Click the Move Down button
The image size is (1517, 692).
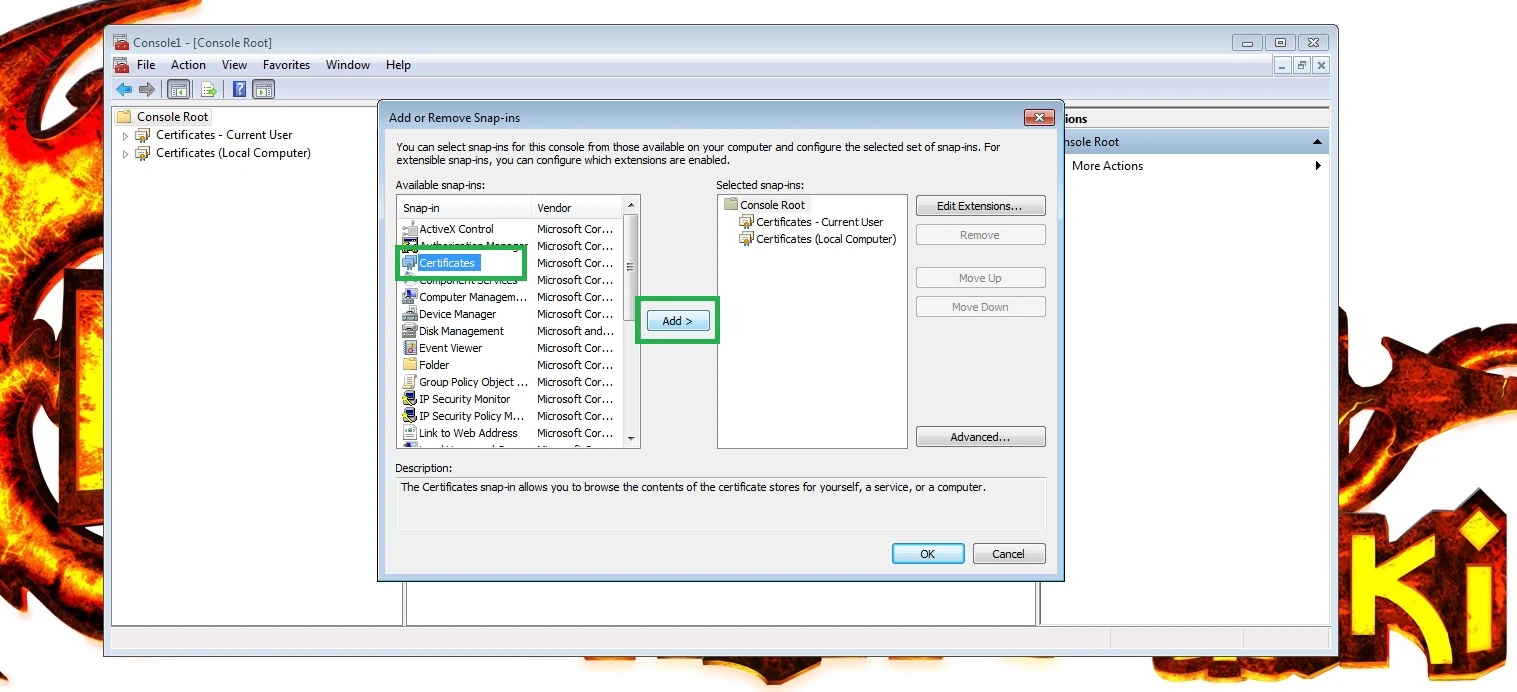980,307
